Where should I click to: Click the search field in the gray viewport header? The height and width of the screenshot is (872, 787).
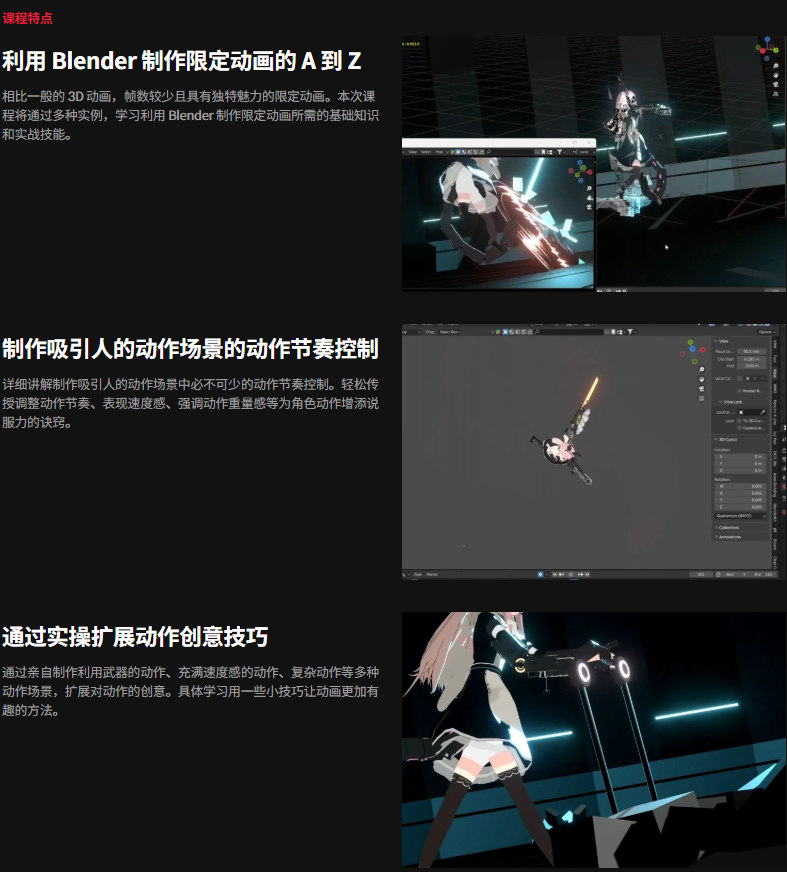tap(568, 332)
